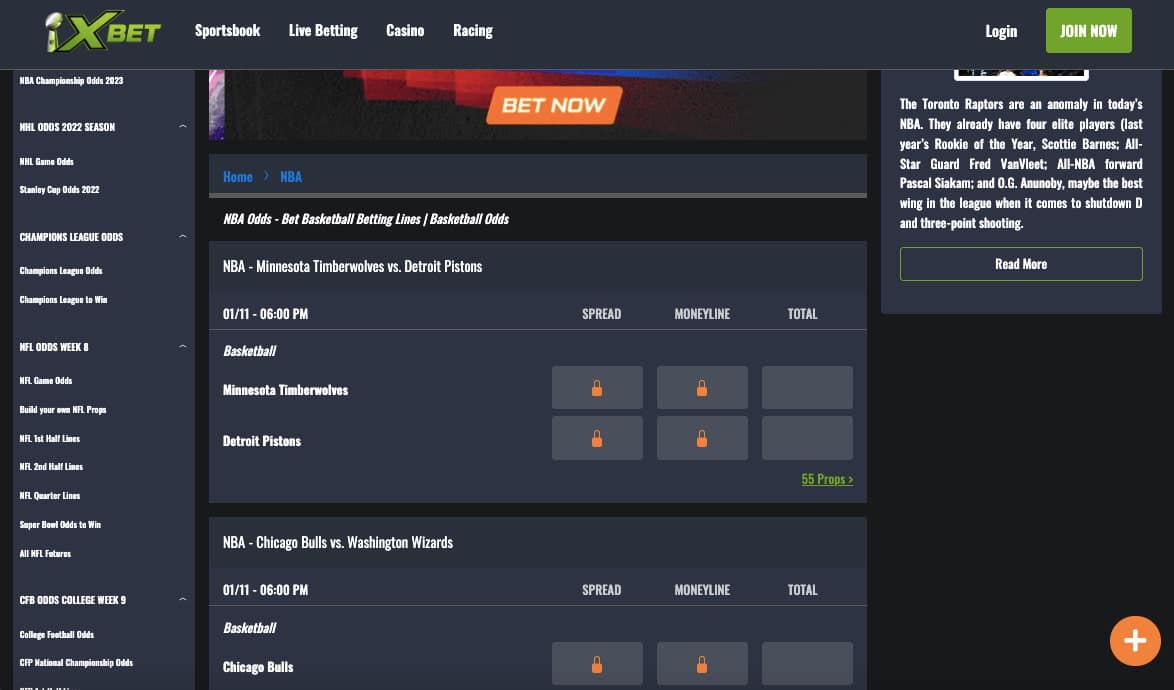Click the BET NOW banner button
Viewport: 1174px width, 690px height.
click(x=554, y=105)
